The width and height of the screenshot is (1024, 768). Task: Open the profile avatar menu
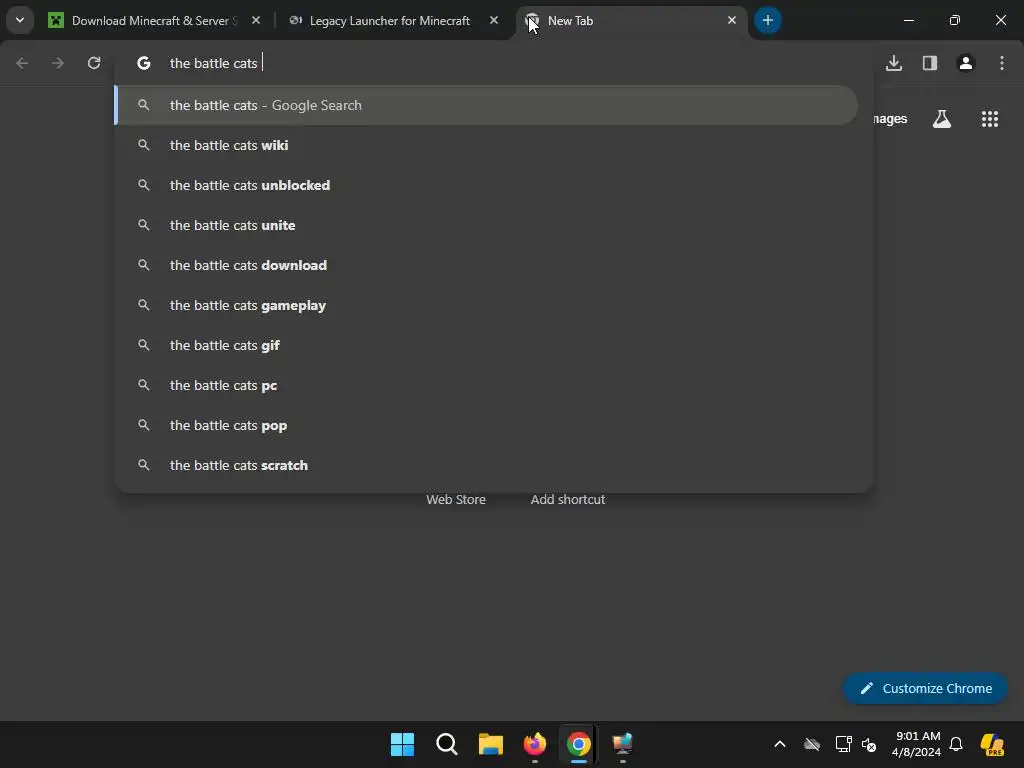click(x=965, y=63)
